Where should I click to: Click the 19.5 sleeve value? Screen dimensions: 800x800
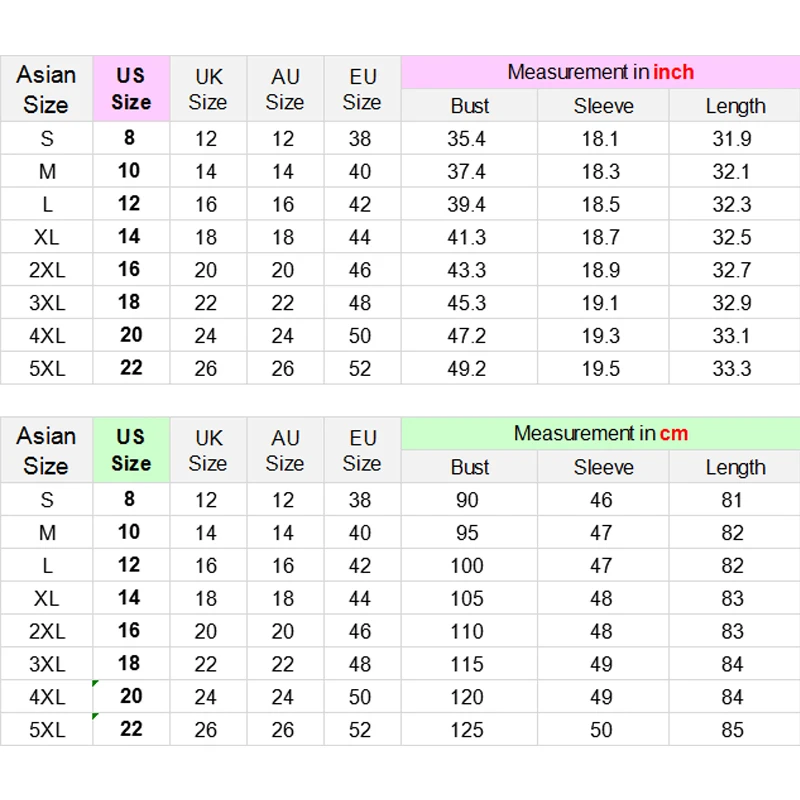click(x=601, y=368)
